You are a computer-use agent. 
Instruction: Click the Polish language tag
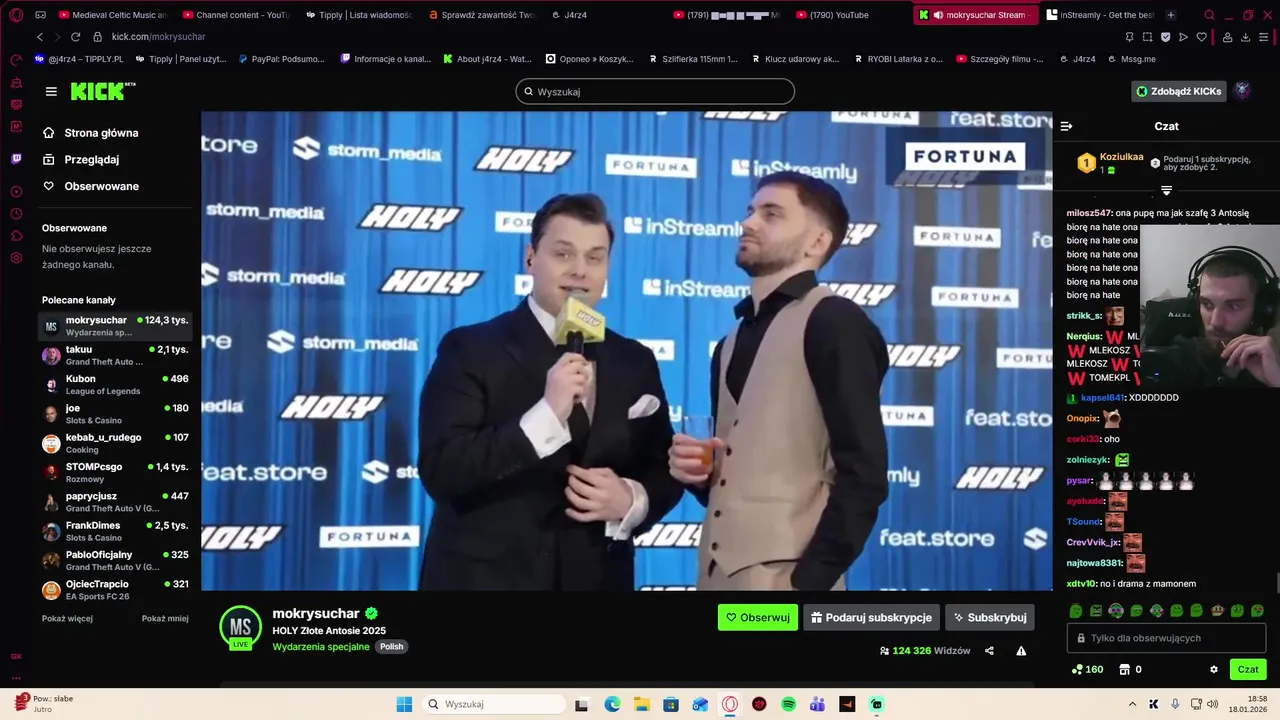(x=391, y=646)
